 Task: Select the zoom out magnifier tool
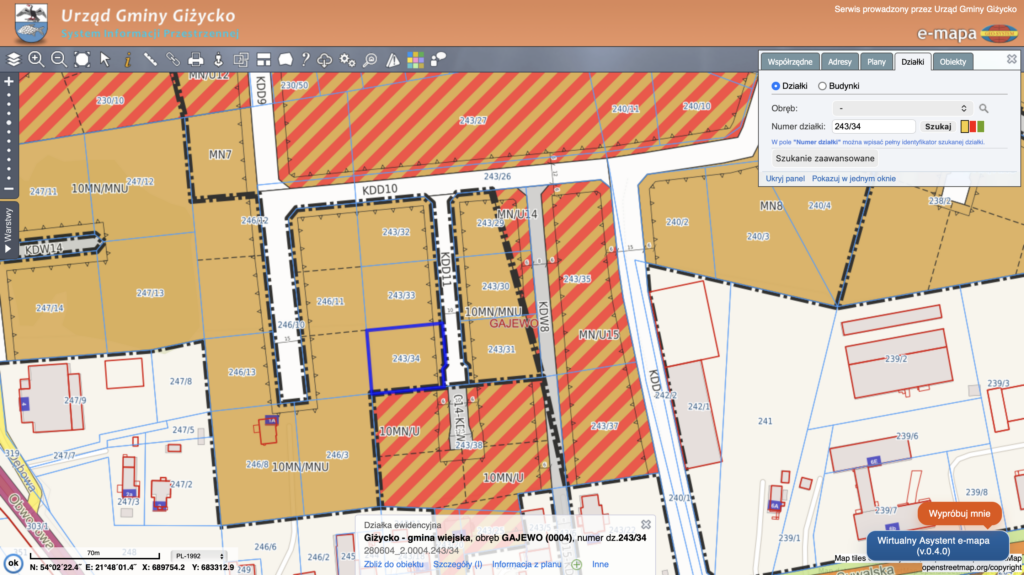click(x=59, y=59)
